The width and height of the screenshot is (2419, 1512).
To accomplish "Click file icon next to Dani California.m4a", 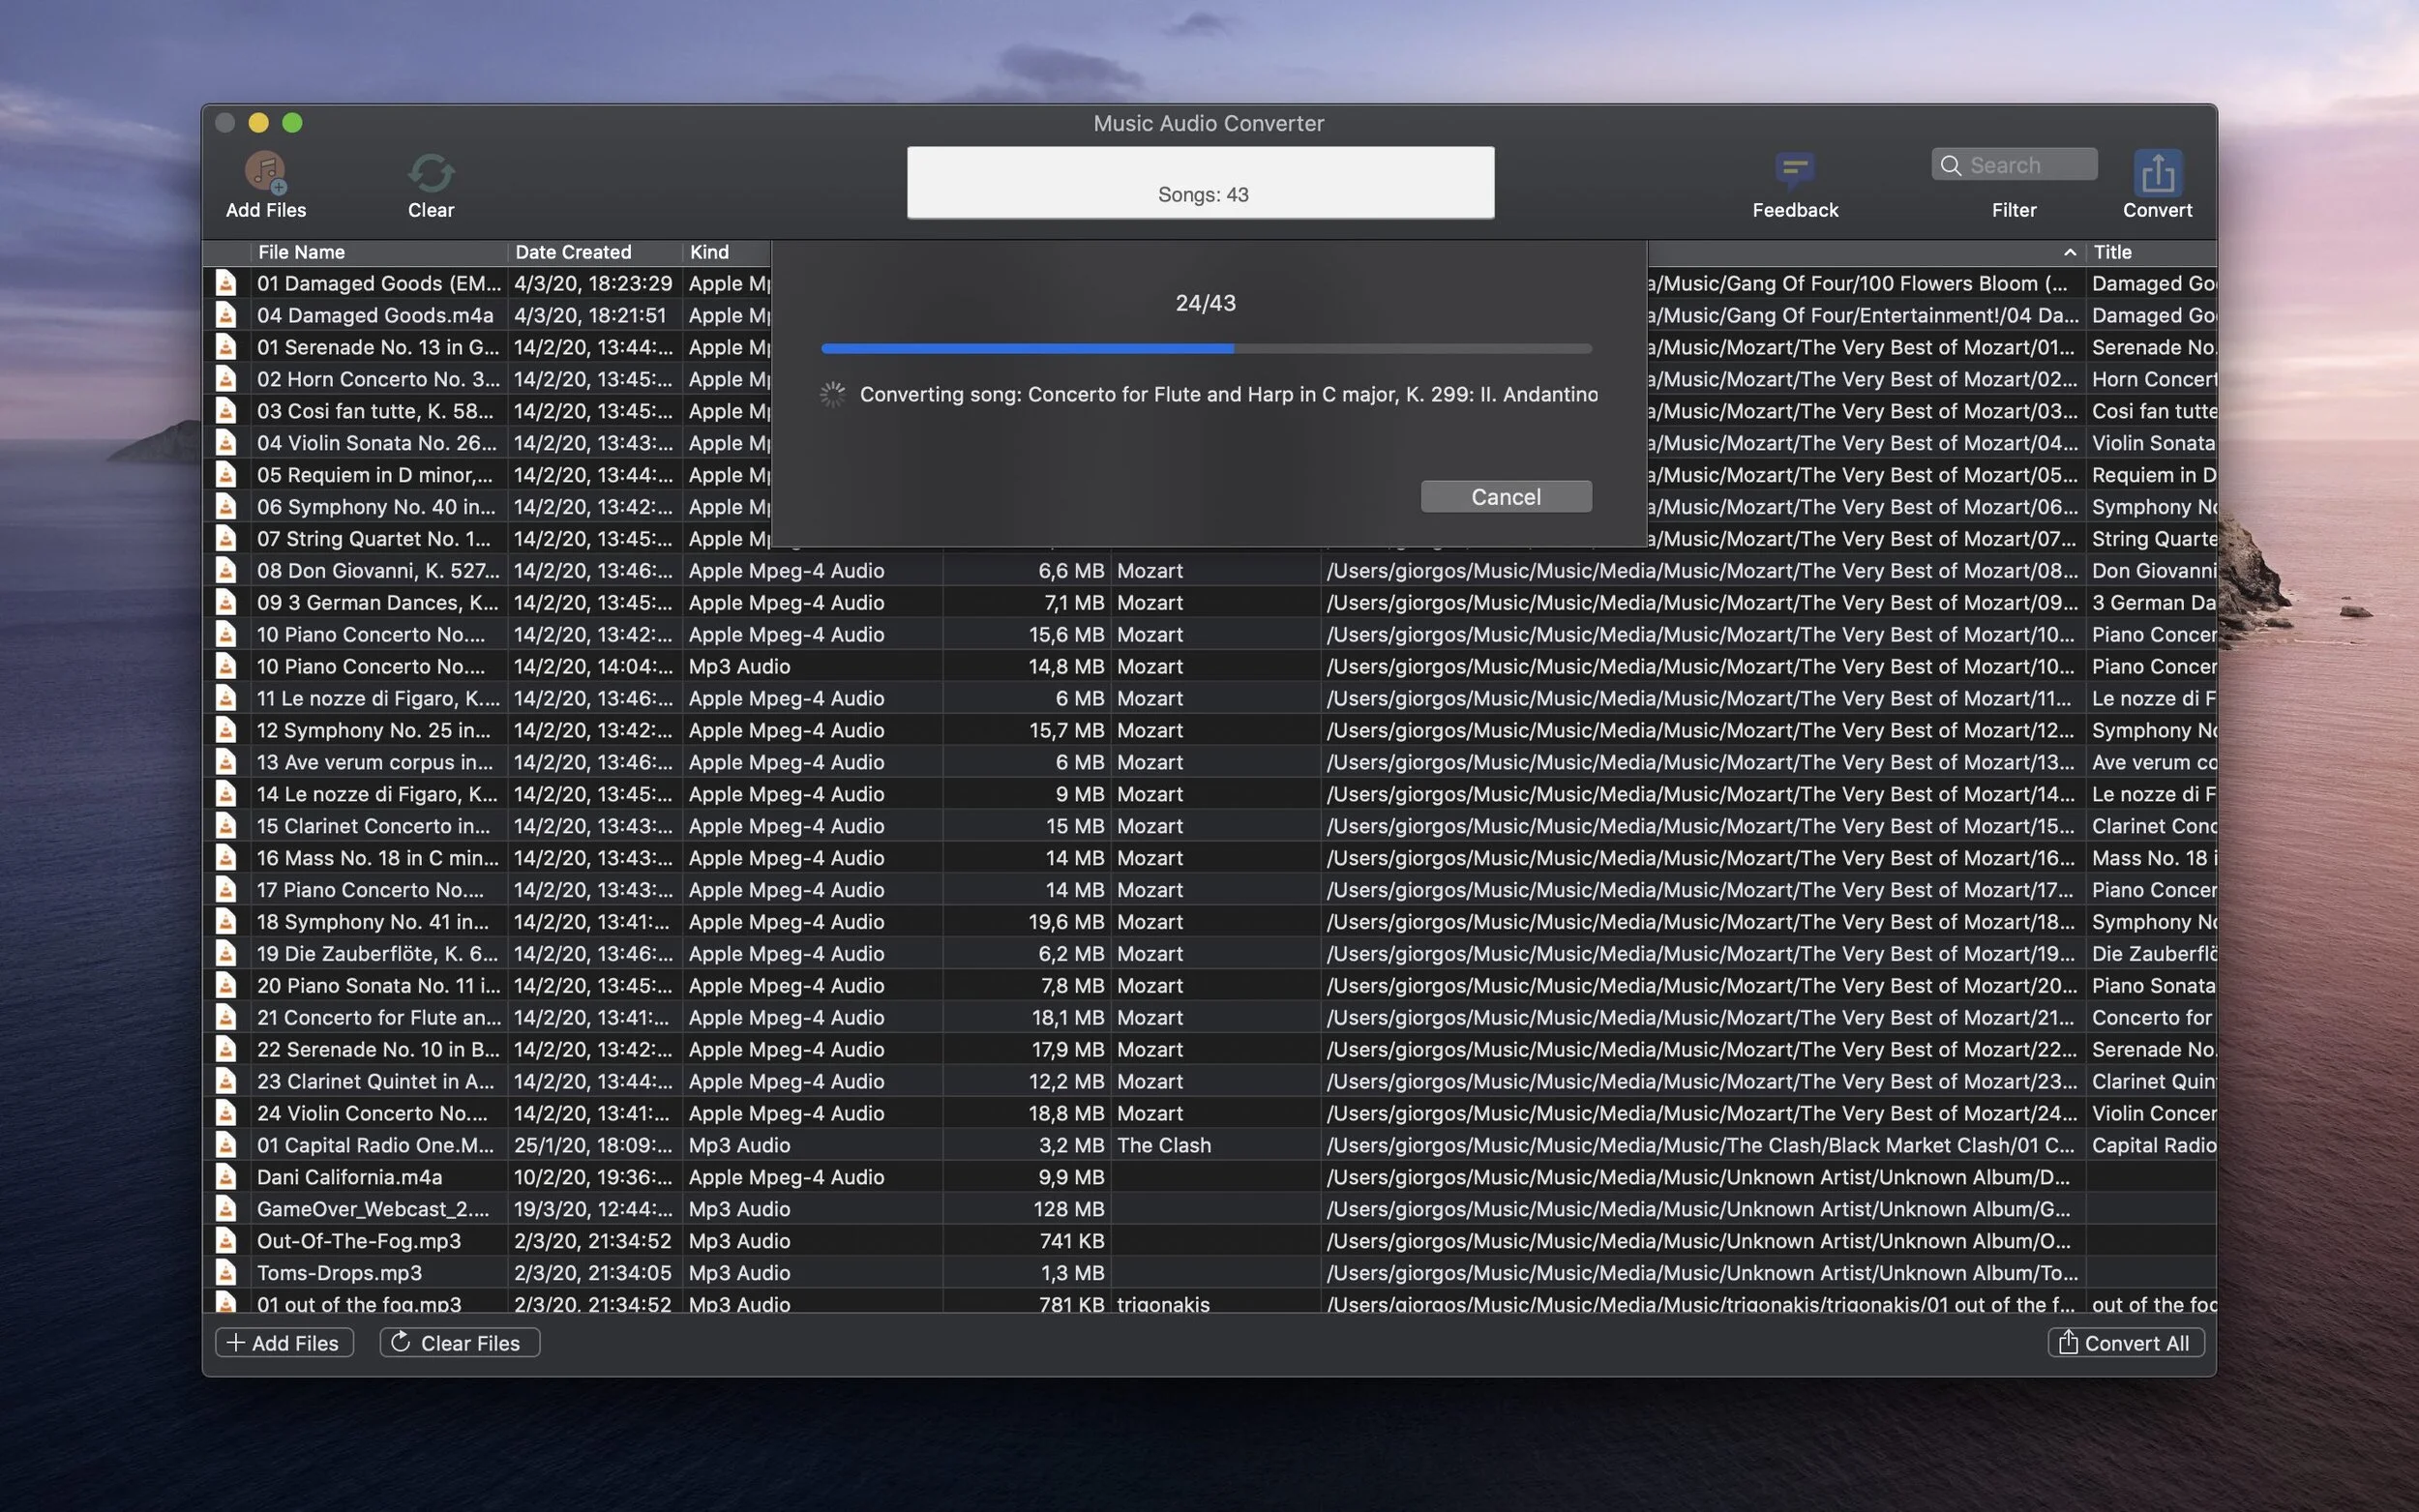I will pos(227,1177).
